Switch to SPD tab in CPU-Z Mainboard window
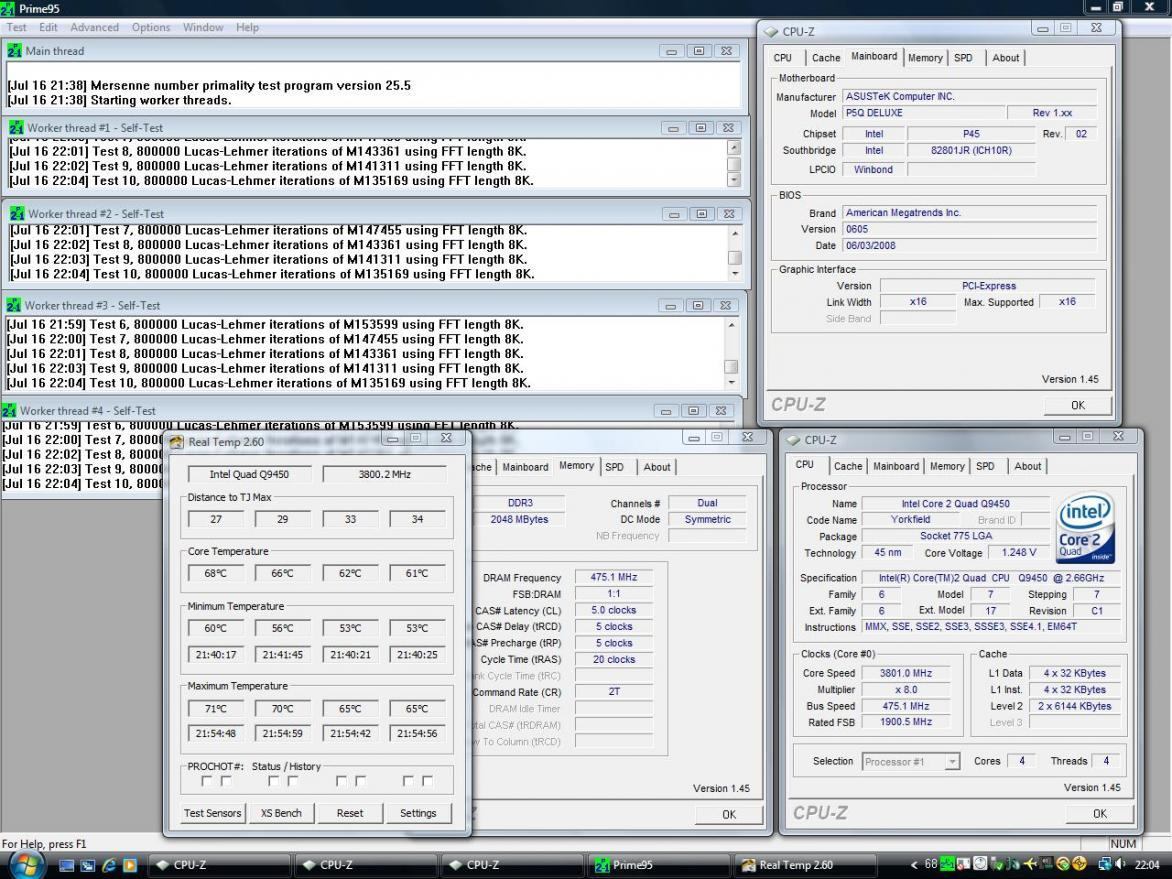The image size is (1172, 879). pos(963,58)
